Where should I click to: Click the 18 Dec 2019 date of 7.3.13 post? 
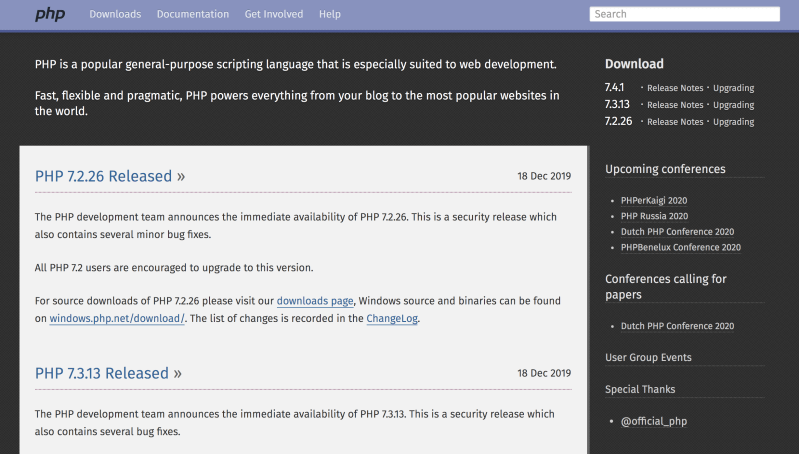pyautogui.click(x=544, y=373)
